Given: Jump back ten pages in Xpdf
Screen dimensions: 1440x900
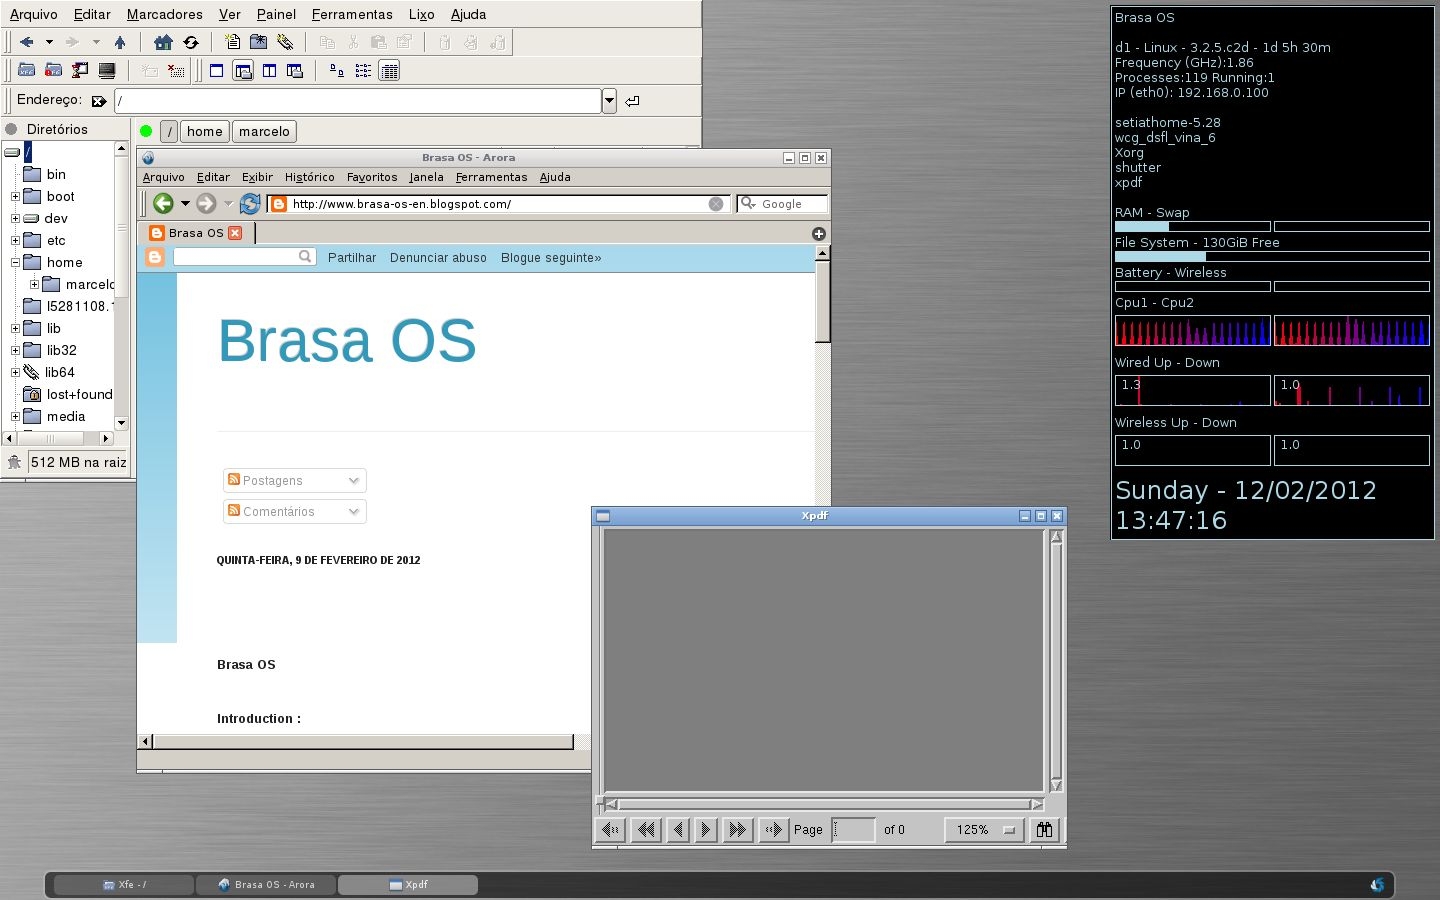Looking at the screenshot, I should tap(646, 829).
